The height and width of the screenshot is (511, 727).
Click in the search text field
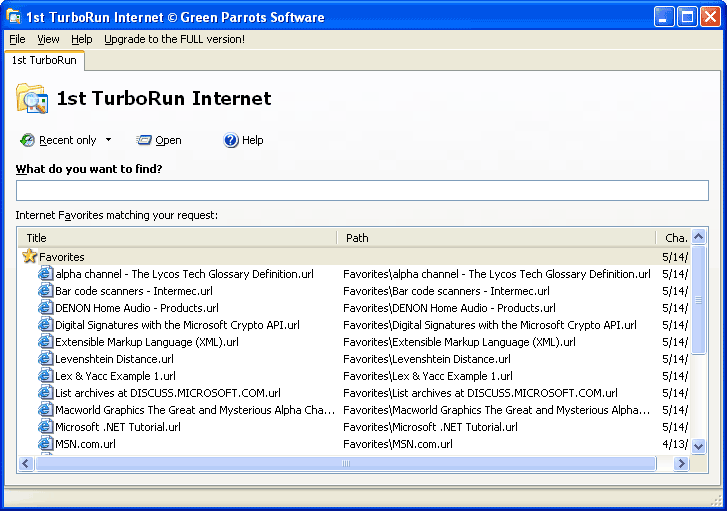(362, 191)
